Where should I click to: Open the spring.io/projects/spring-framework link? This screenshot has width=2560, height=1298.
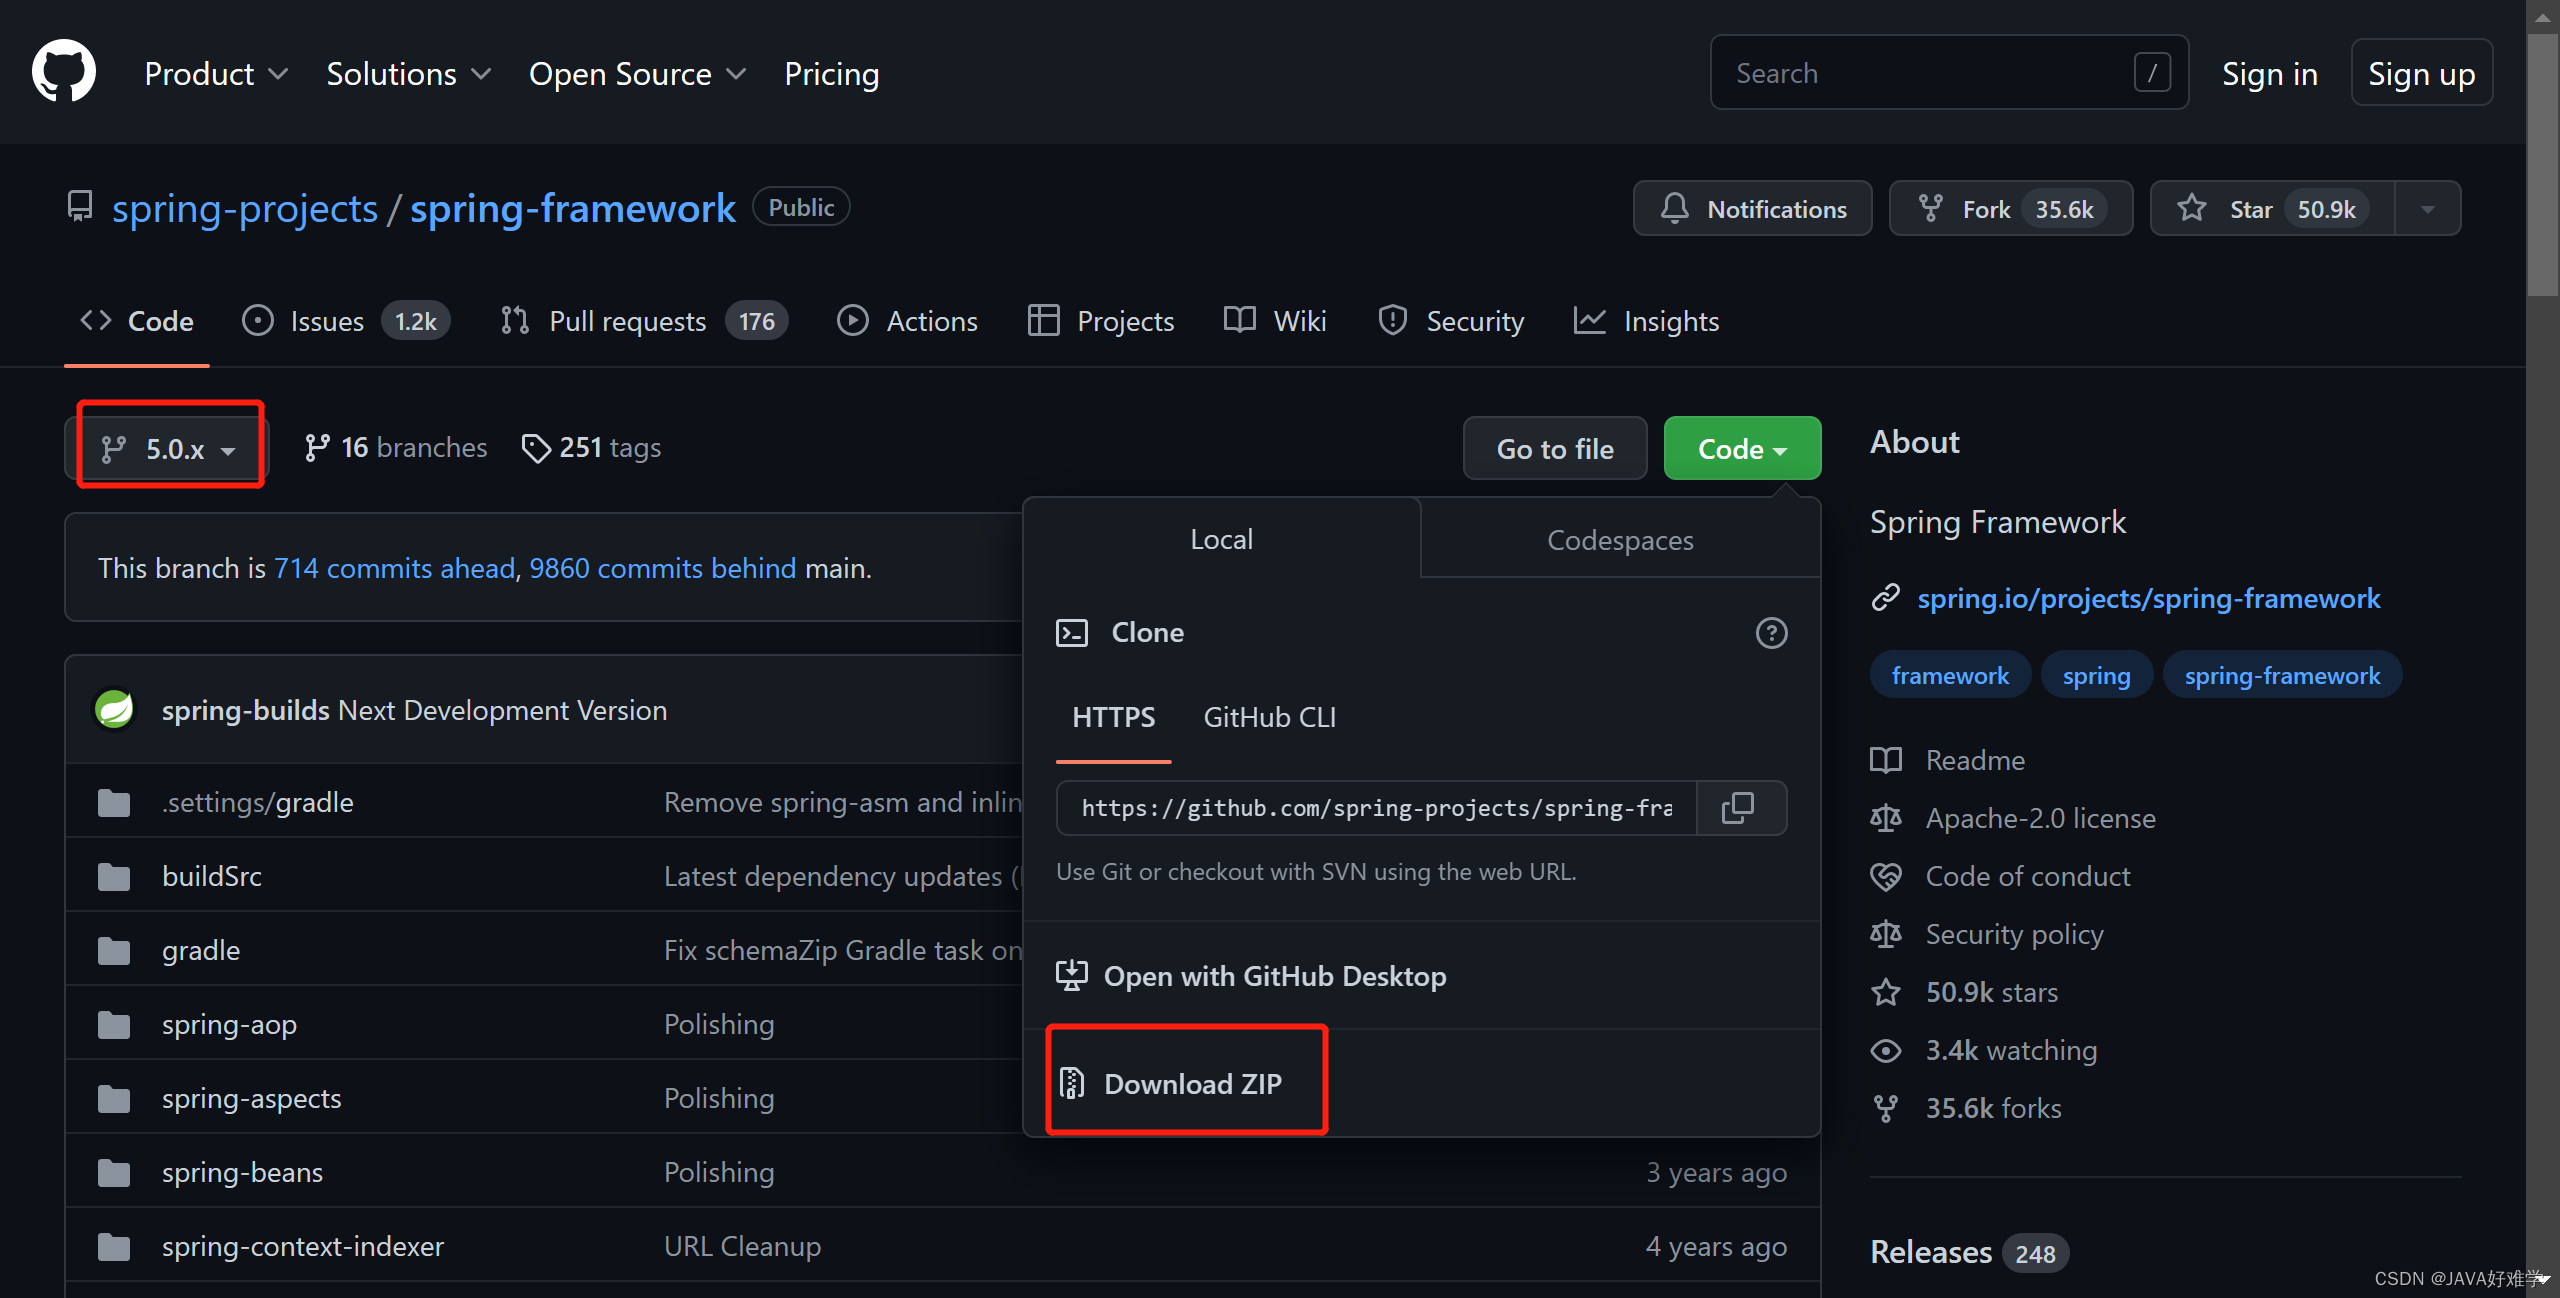coord(2148,598)
